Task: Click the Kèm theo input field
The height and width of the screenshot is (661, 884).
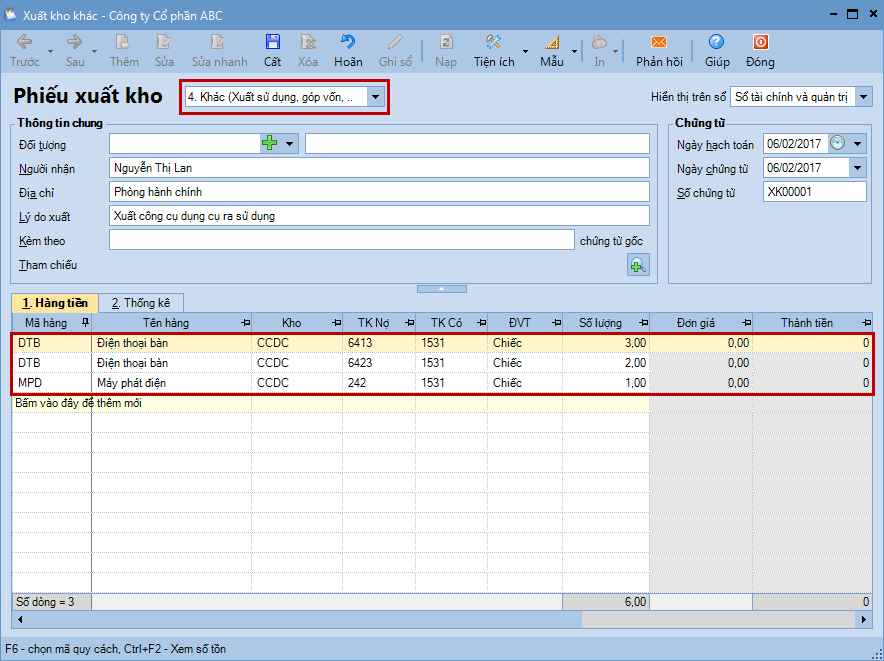Action: [x=341, y=240]
